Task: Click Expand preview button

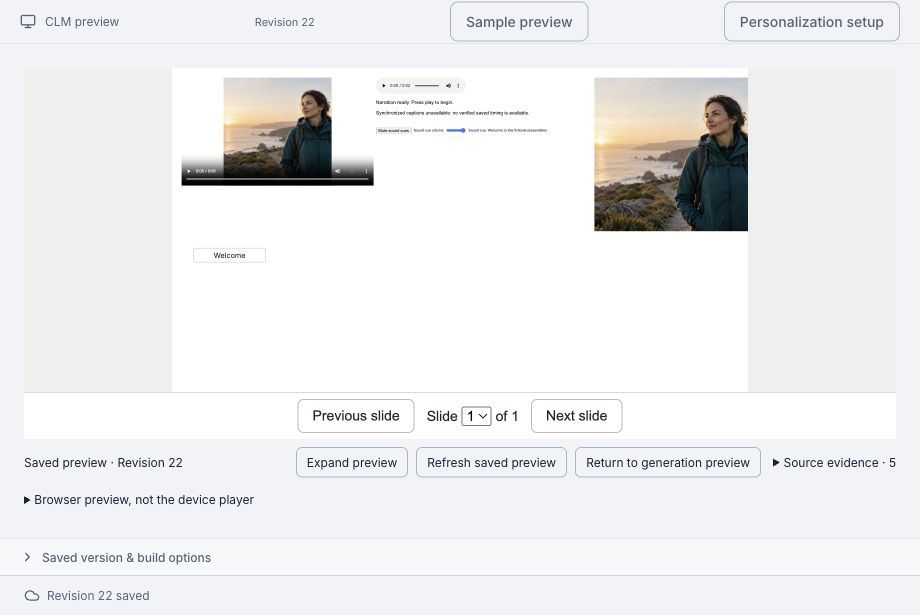Action: click(x=351, y=462)
